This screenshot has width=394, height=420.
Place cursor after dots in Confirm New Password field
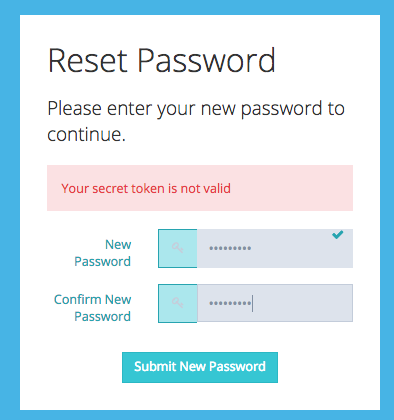(252, 303)
